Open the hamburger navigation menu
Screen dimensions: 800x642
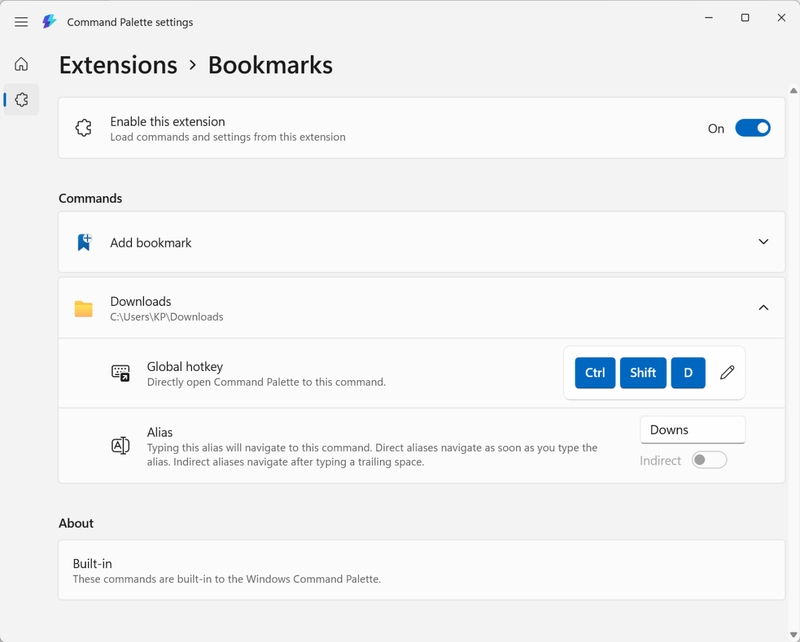pos(21,22)
